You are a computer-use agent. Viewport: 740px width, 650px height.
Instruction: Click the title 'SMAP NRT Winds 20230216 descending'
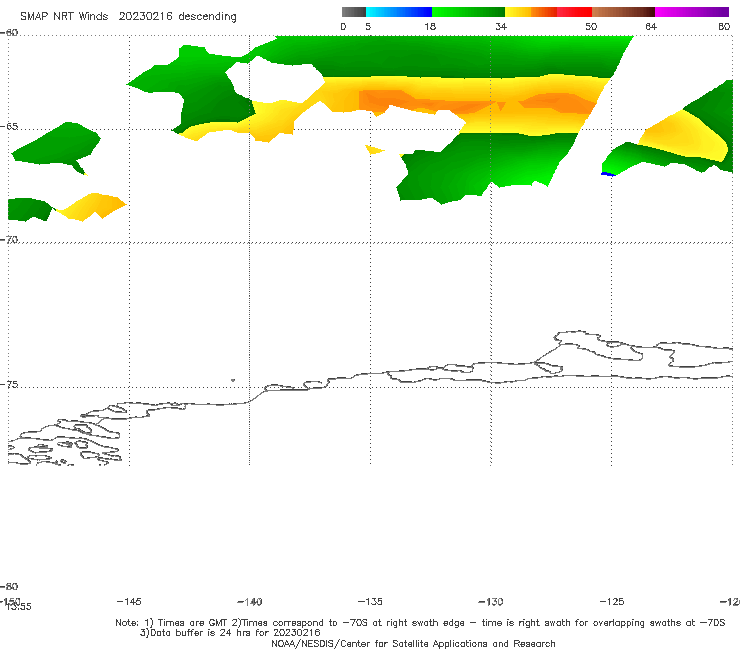(128, 17)
